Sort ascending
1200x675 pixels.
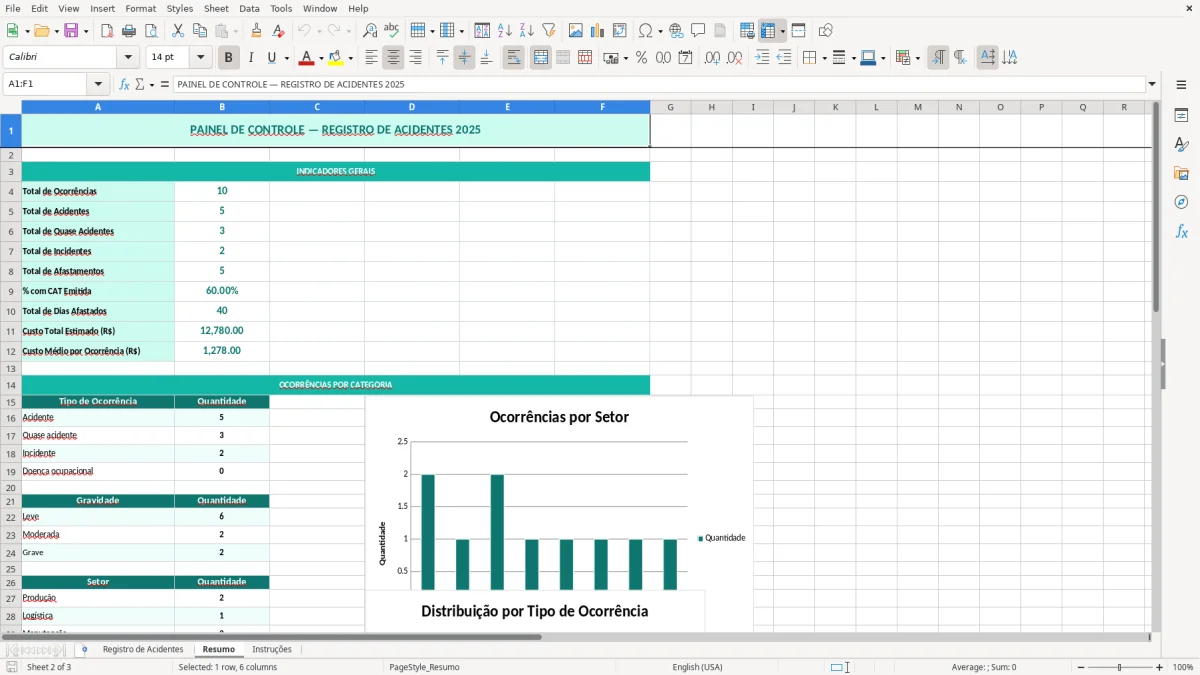point(504,31)
